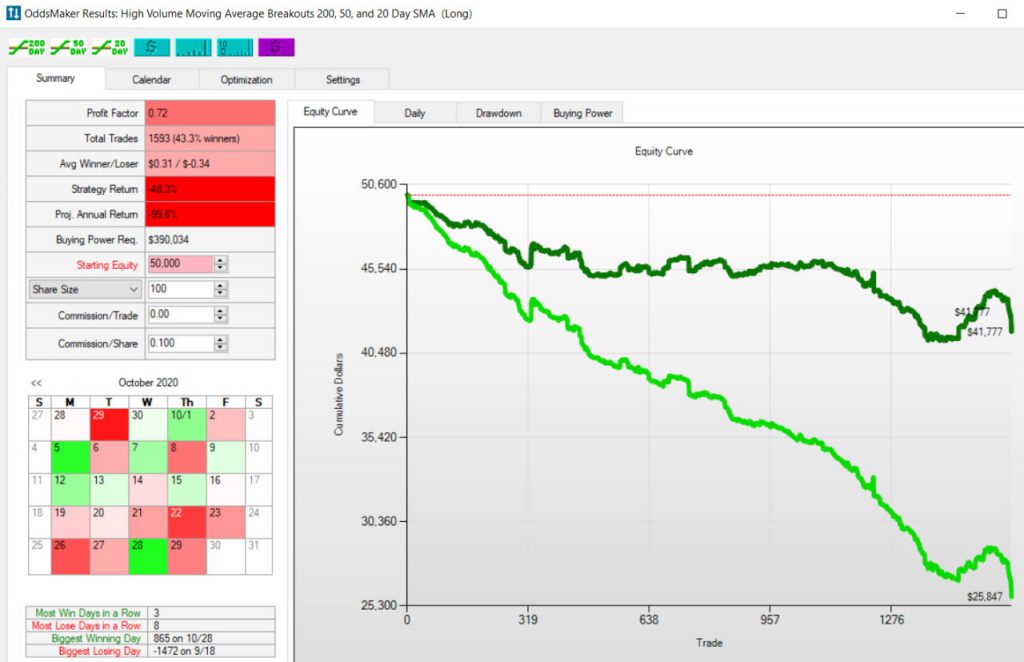The height and width of the screenshot is (662, 1024).
Task: Select October 29 on the calendar
Action: (187, 556)
